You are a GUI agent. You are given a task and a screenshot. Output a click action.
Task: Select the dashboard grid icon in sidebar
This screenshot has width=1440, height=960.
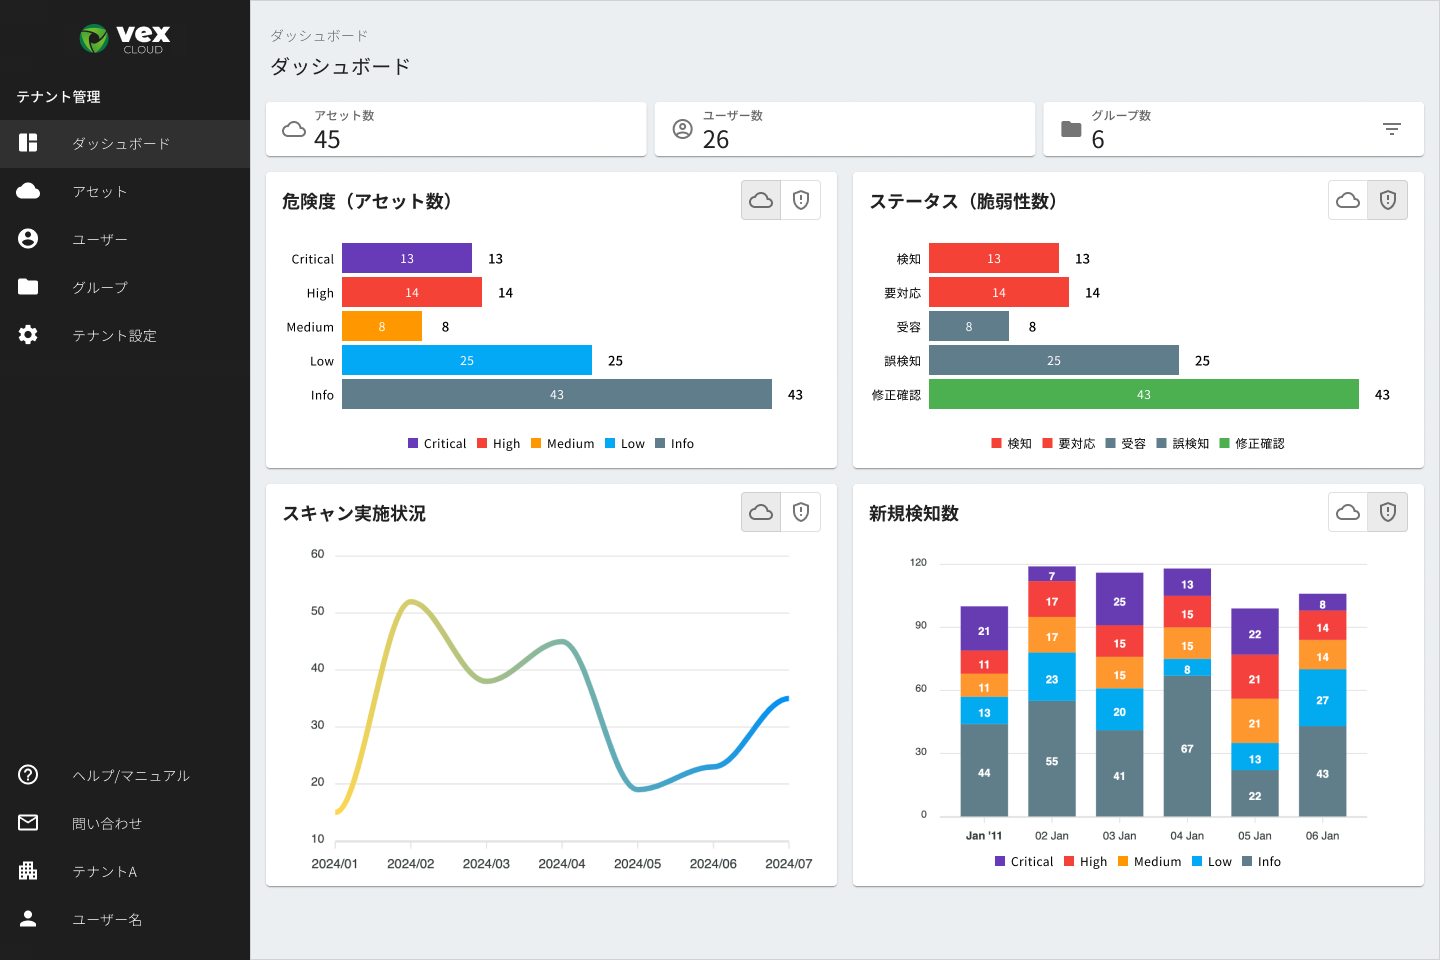pos(27,143)
